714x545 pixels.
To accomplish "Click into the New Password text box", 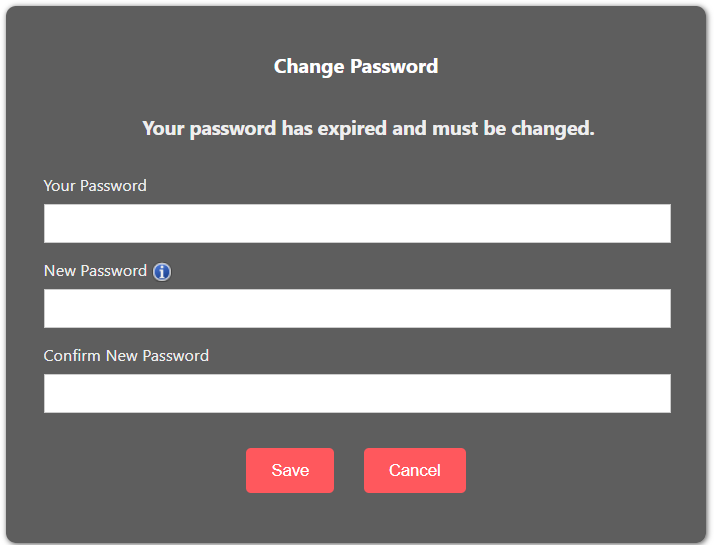I will [x=357, y=308].
